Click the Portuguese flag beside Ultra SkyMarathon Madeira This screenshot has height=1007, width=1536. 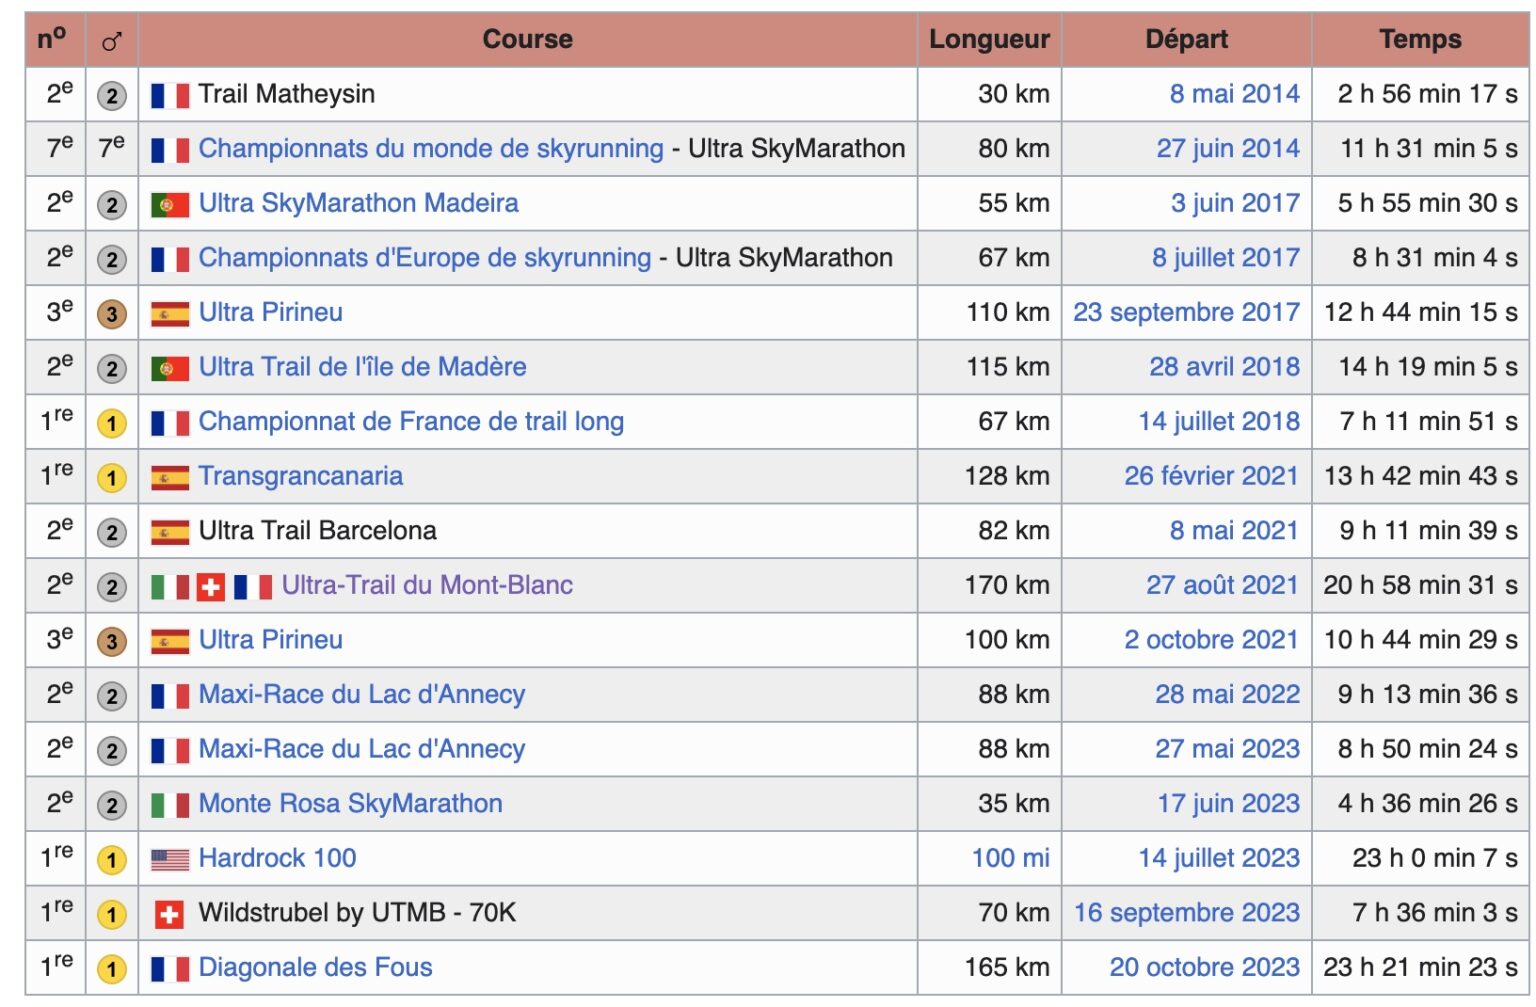coord(170,205)
